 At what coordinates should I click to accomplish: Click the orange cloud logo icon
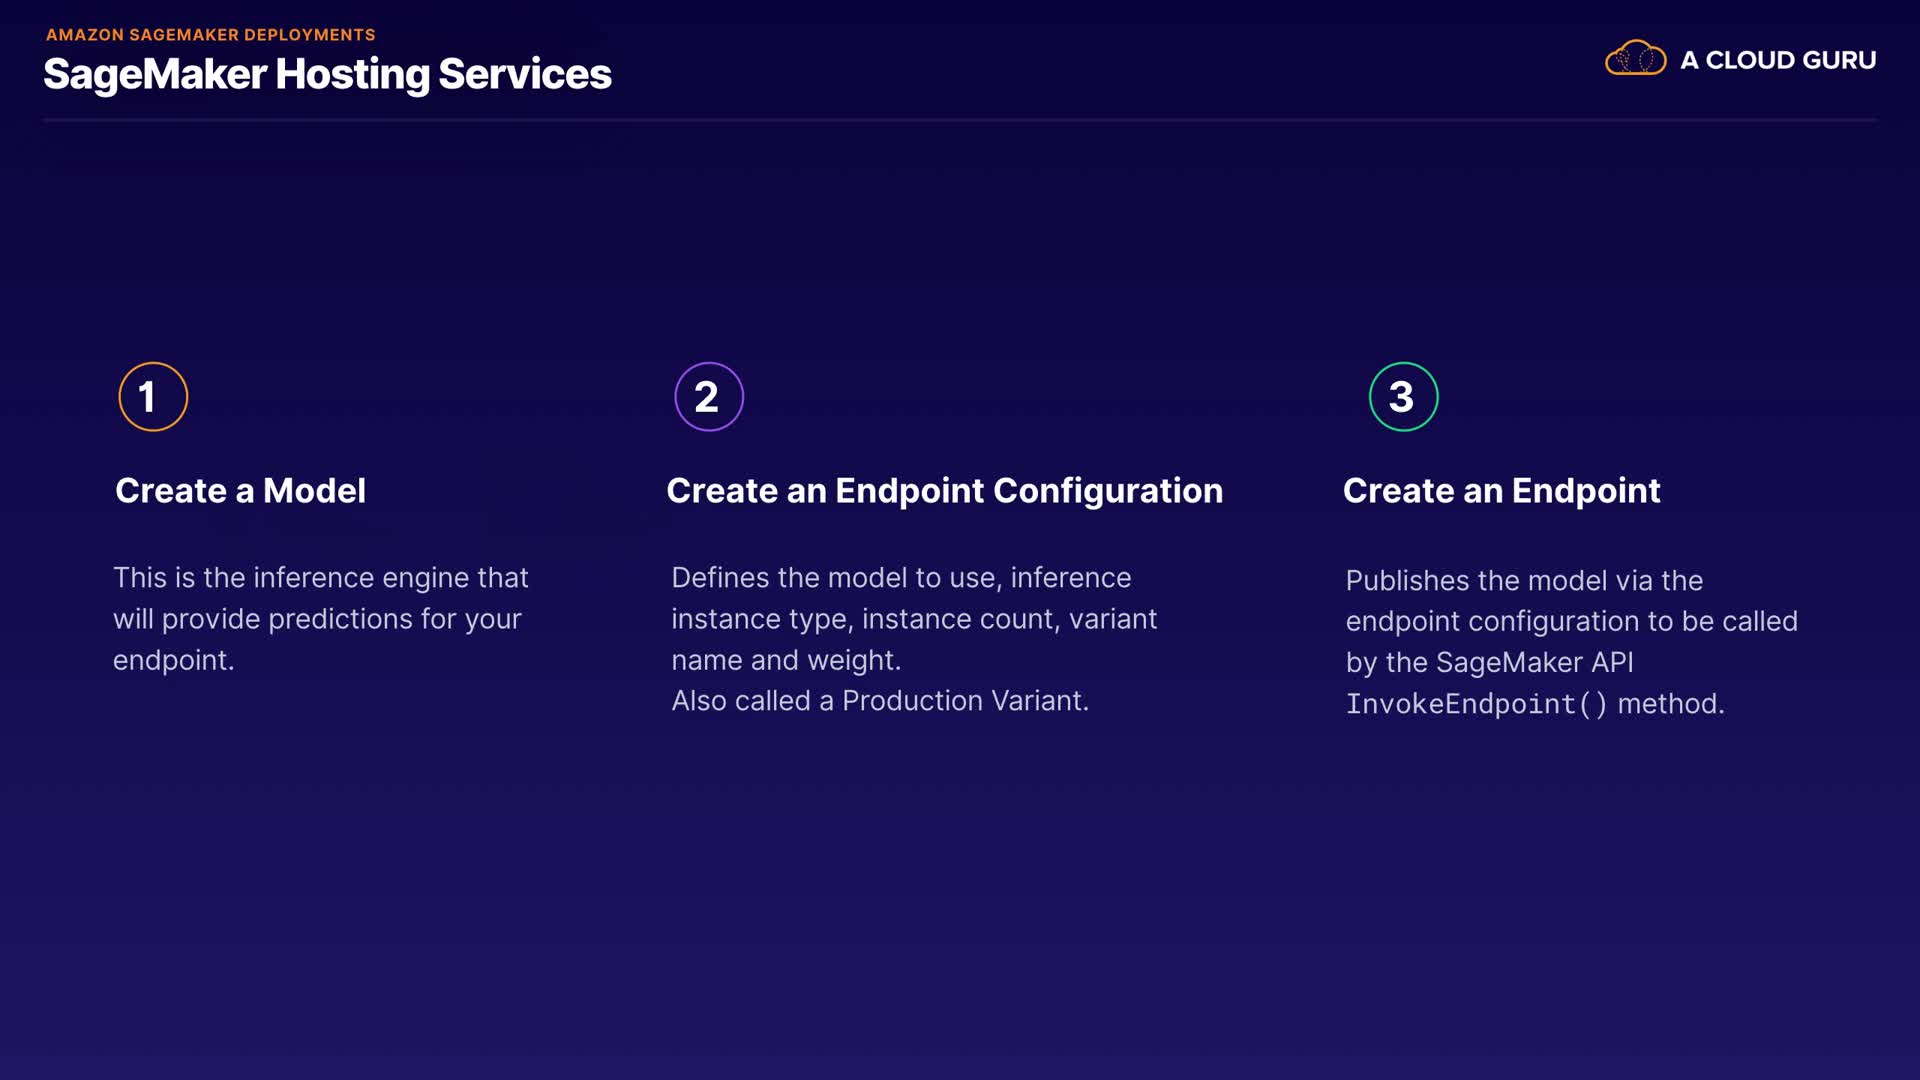coord(1635,59)
